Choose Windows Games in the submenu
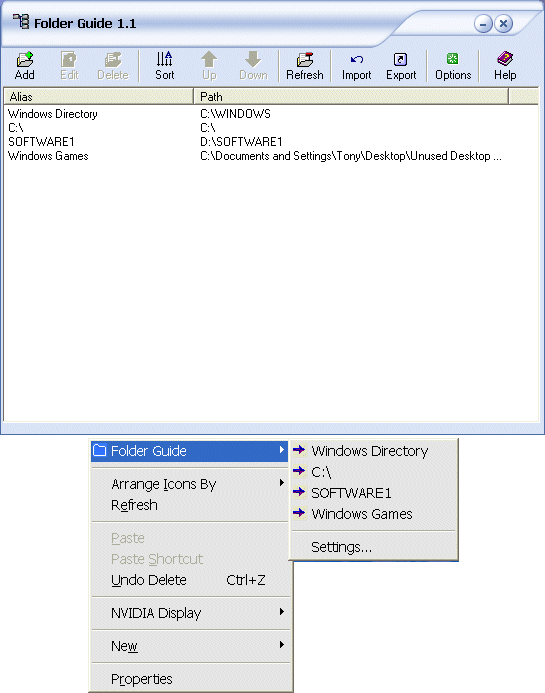The image size is (545, 693). tap(373, 514)
